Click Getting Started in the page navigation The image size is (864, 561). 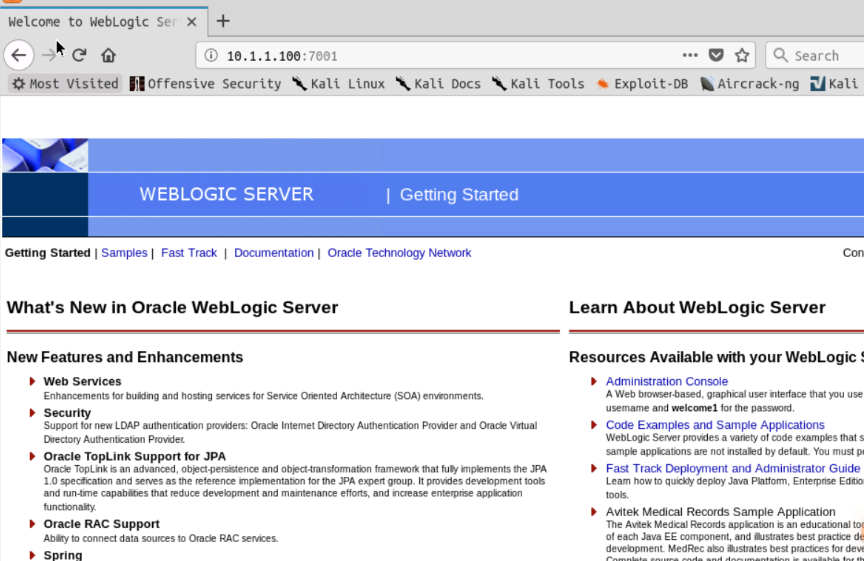[47, 253]
